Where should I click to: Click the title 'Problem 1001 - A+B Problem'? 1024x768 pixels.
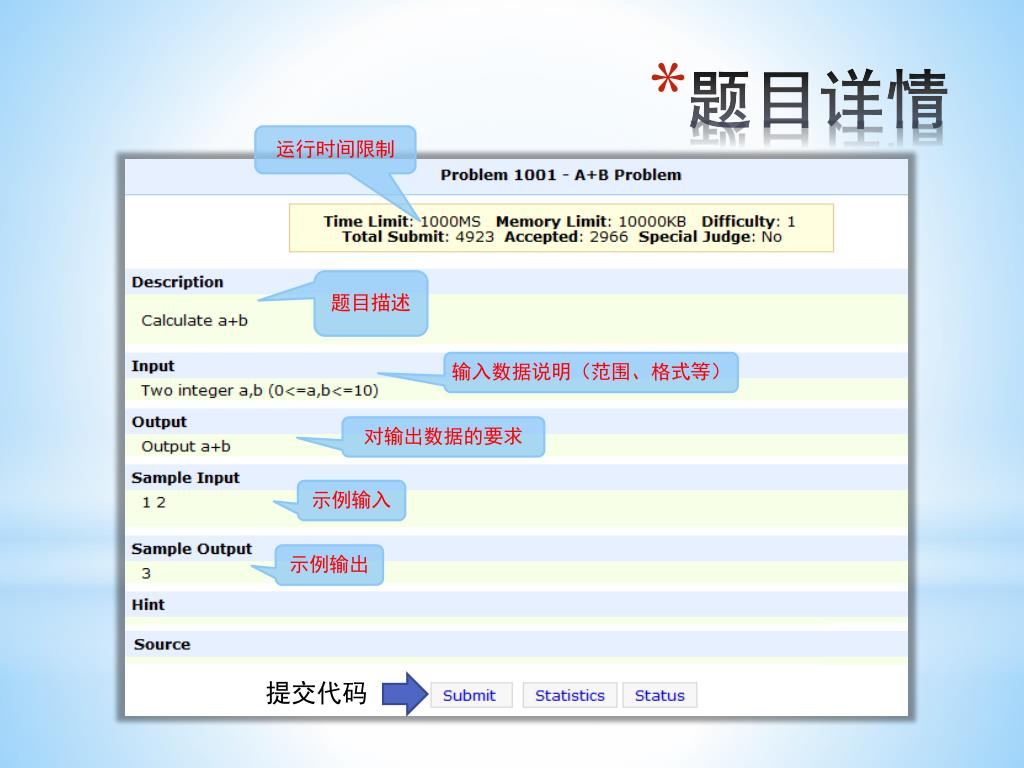[x=560, y=175]
